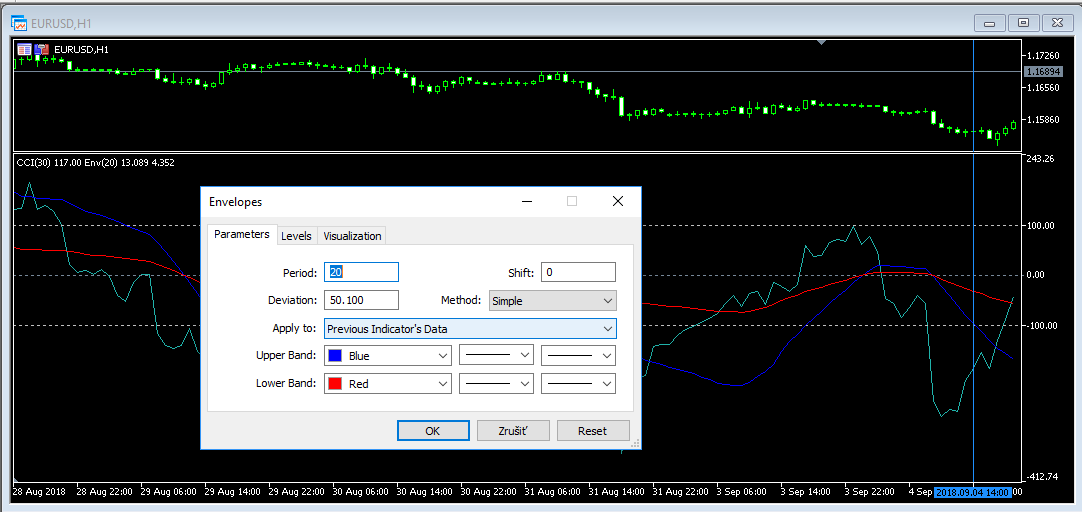The width and height of the screenshot is (1082, 512).
Task: Click the chart shift triangle marker at top
Action: click(820, 43)
